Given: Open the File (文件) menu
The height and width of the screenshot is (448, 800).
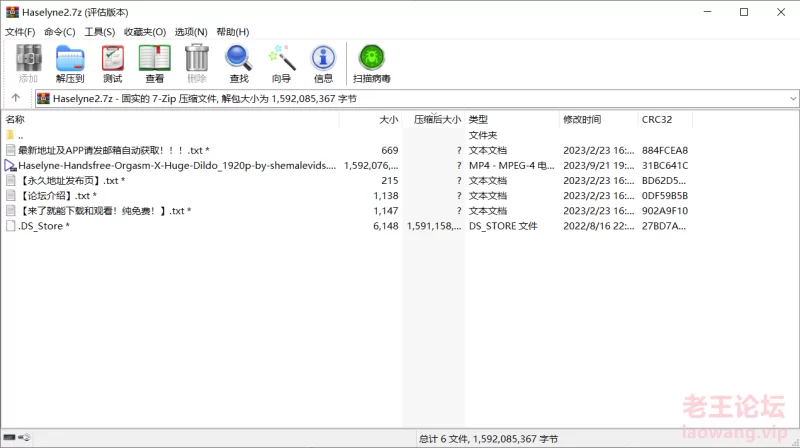Looking at the screenshot, I should (20, 32).
